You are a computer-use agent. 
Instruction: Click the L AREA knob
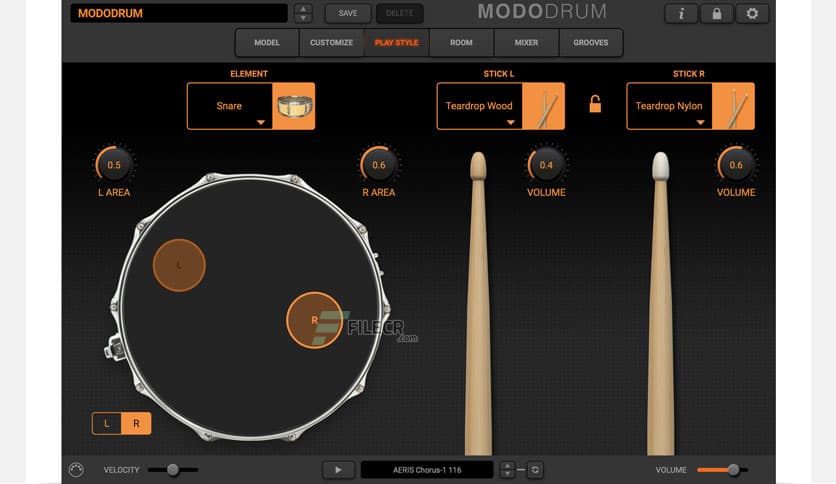point(114,165)
